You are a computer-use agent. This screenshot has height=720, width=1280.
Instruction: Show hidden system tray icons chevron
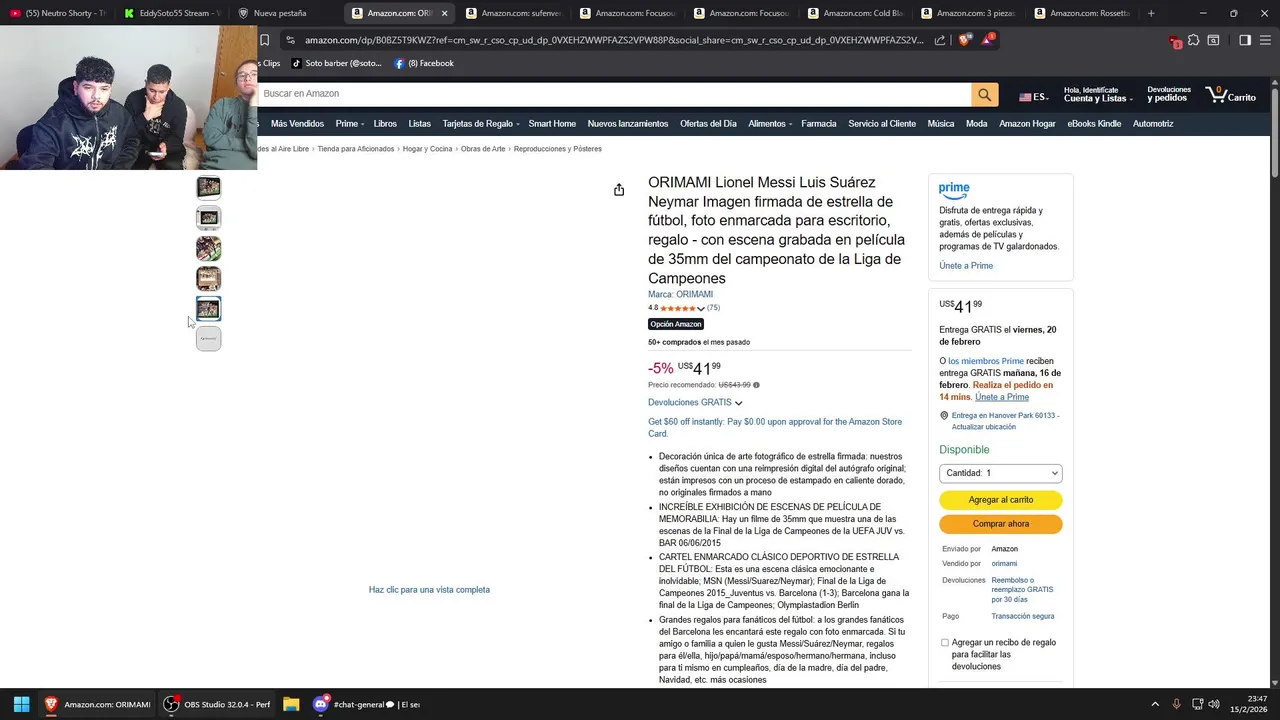1155,704
